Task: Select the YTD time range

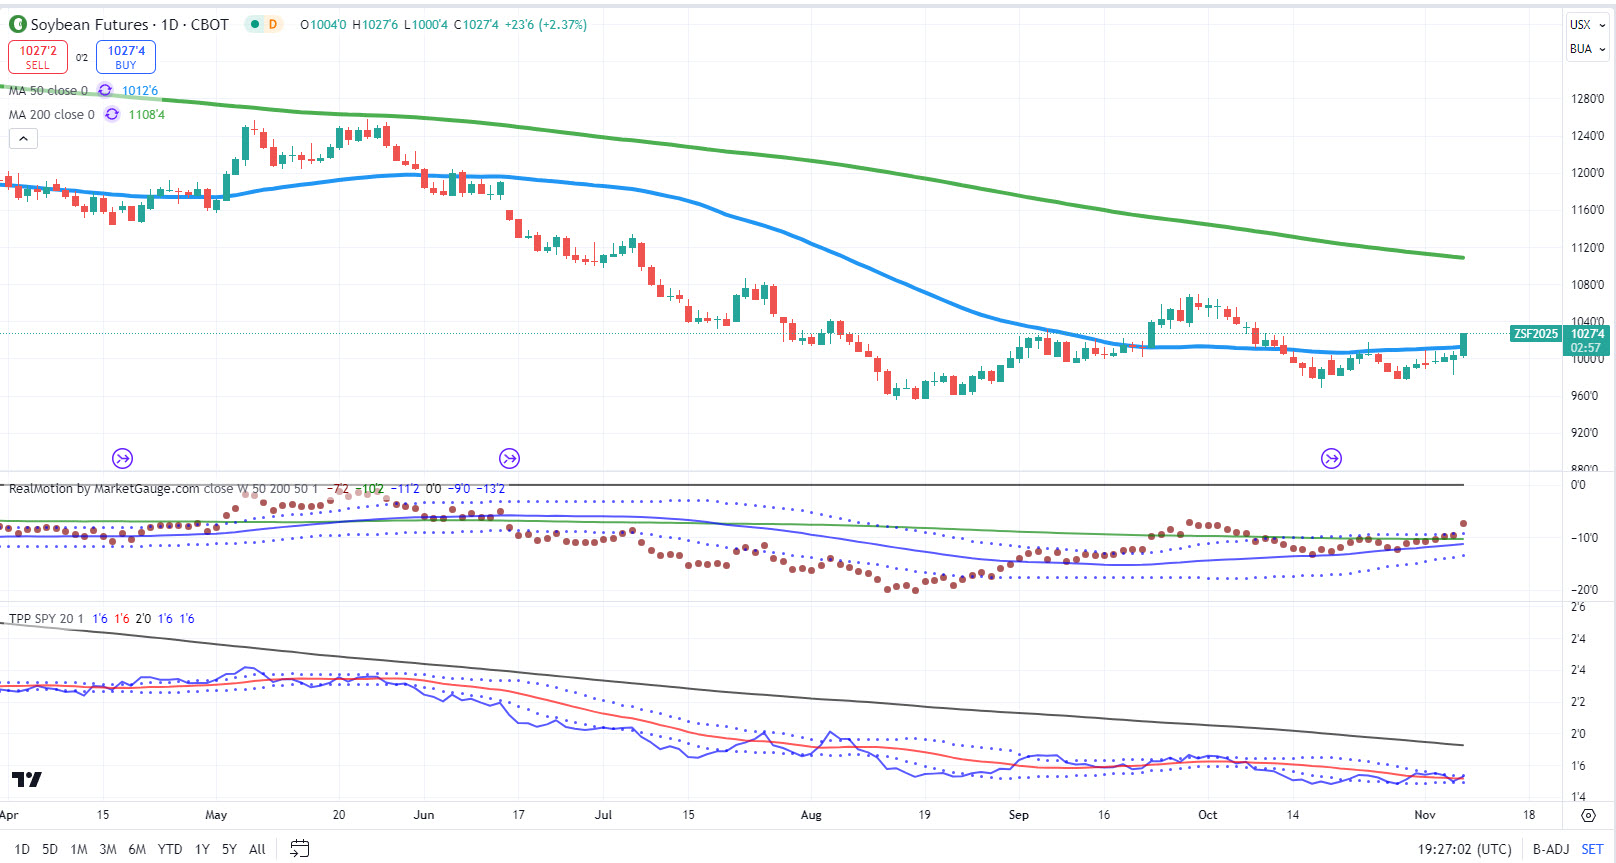Action: coord(170,849)
